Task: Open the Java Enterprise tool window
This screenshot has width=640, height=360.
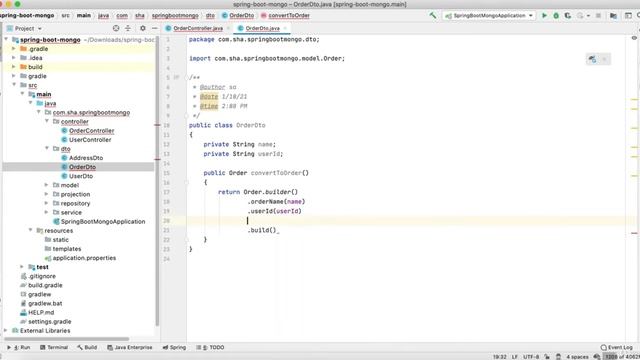Action: click(x=130, y=347)
